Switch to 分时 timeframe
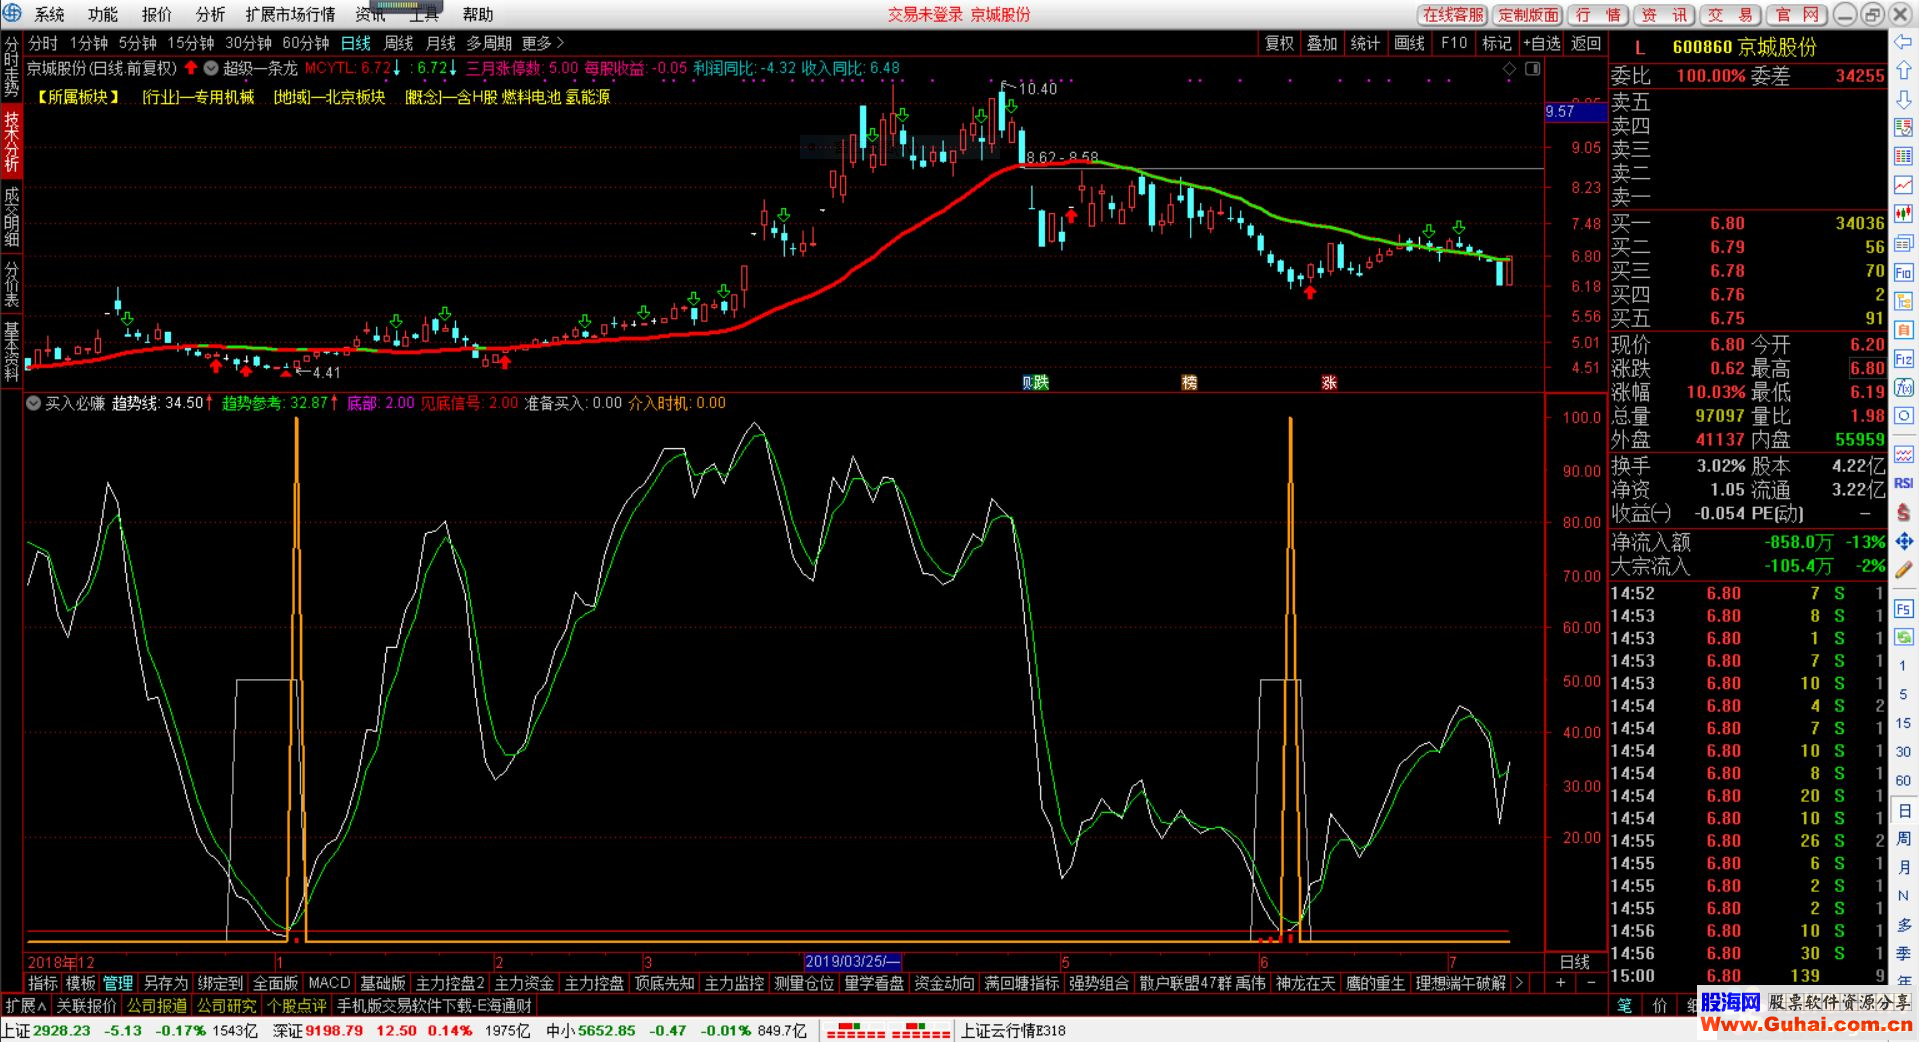Image resolution: width=1919 pixels, height=1042 pixels. [43, 43]
